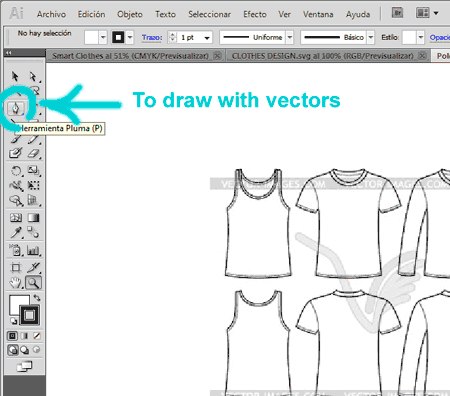This screenshot has width=450, height=396.
Task: Select the Blob Brush tool
Action: [x=15, y=153]
